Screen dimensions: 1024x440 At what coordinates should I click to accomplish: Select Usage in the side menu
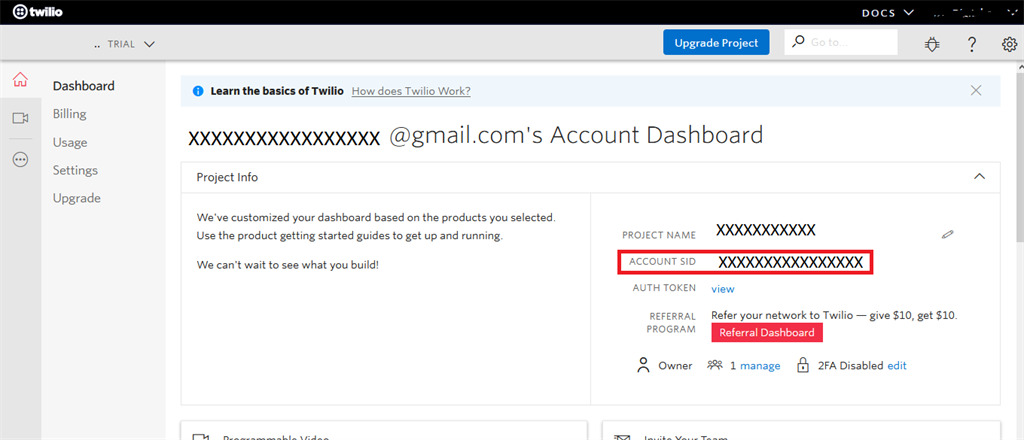(70, 142)
